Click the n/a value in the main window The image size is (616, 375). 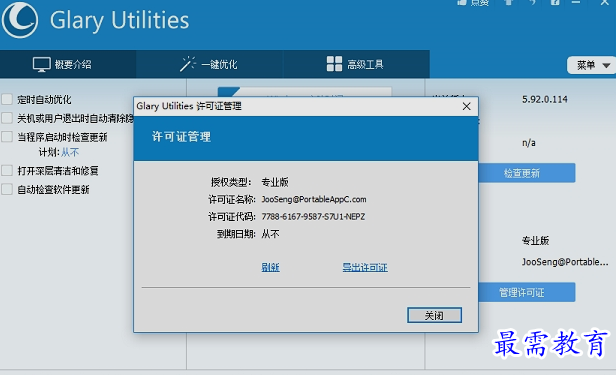click(529, 143)
